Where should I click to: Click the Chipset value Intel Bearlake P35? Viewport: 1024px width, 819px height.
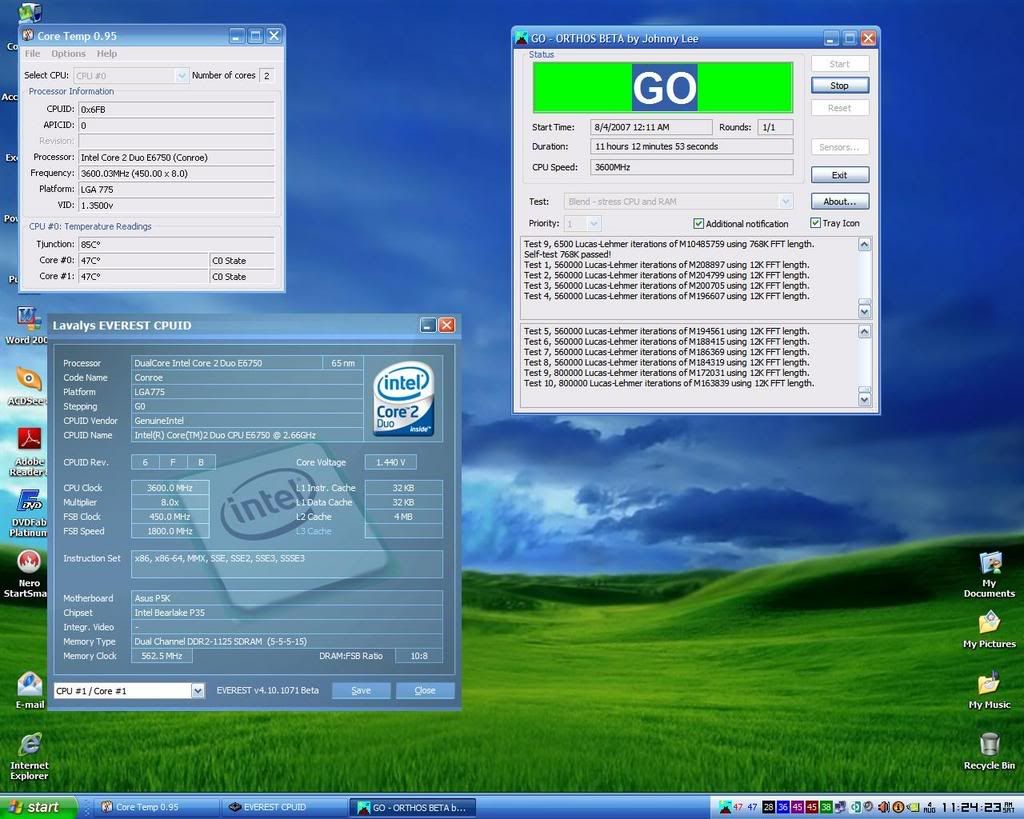(287, 613)
